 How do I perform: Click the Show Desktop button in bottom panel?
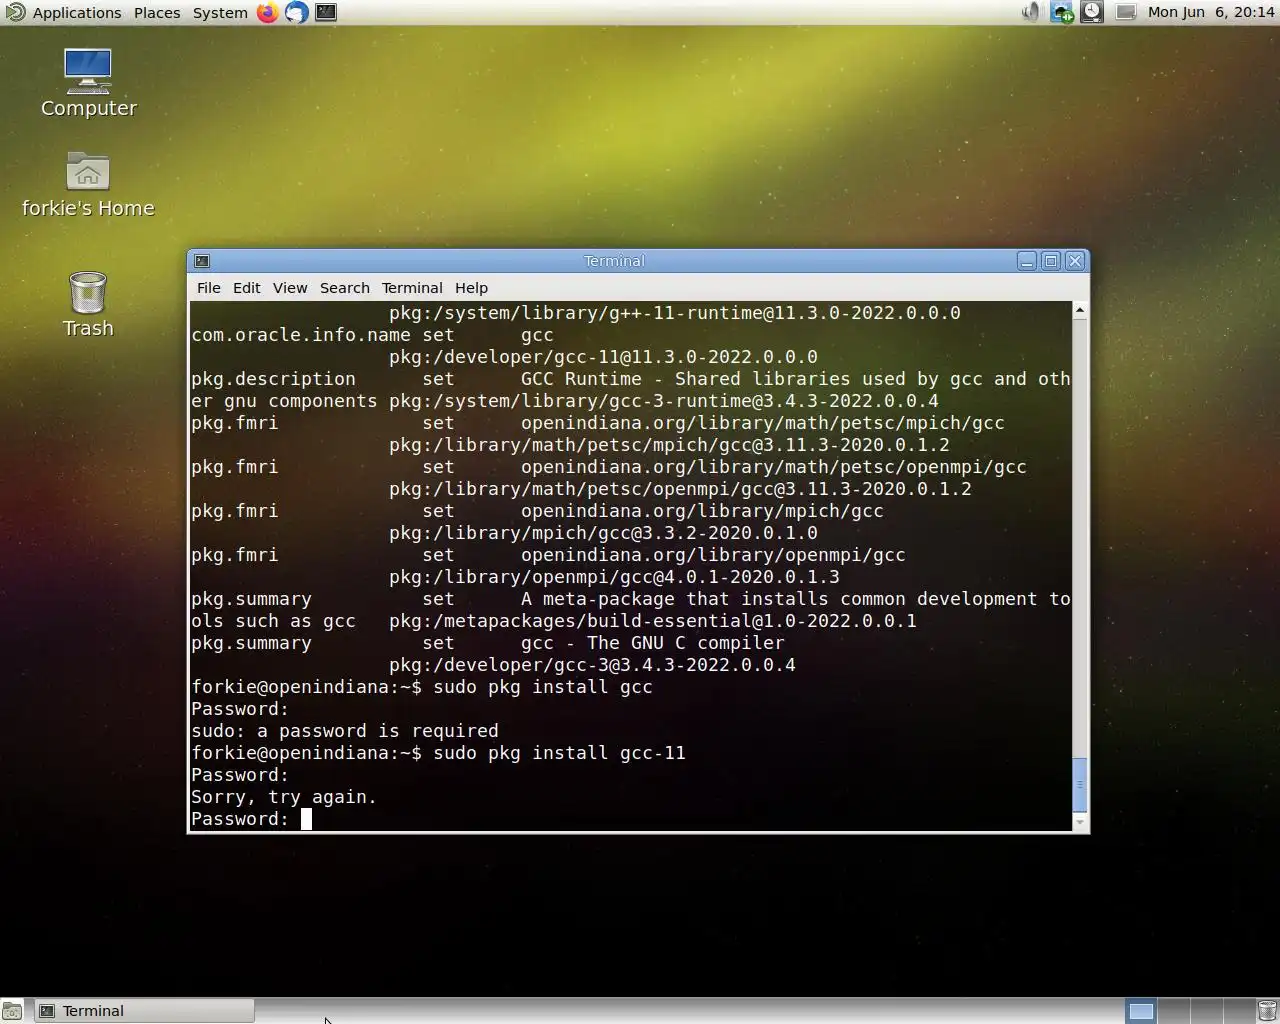(x=12, y=1011)
